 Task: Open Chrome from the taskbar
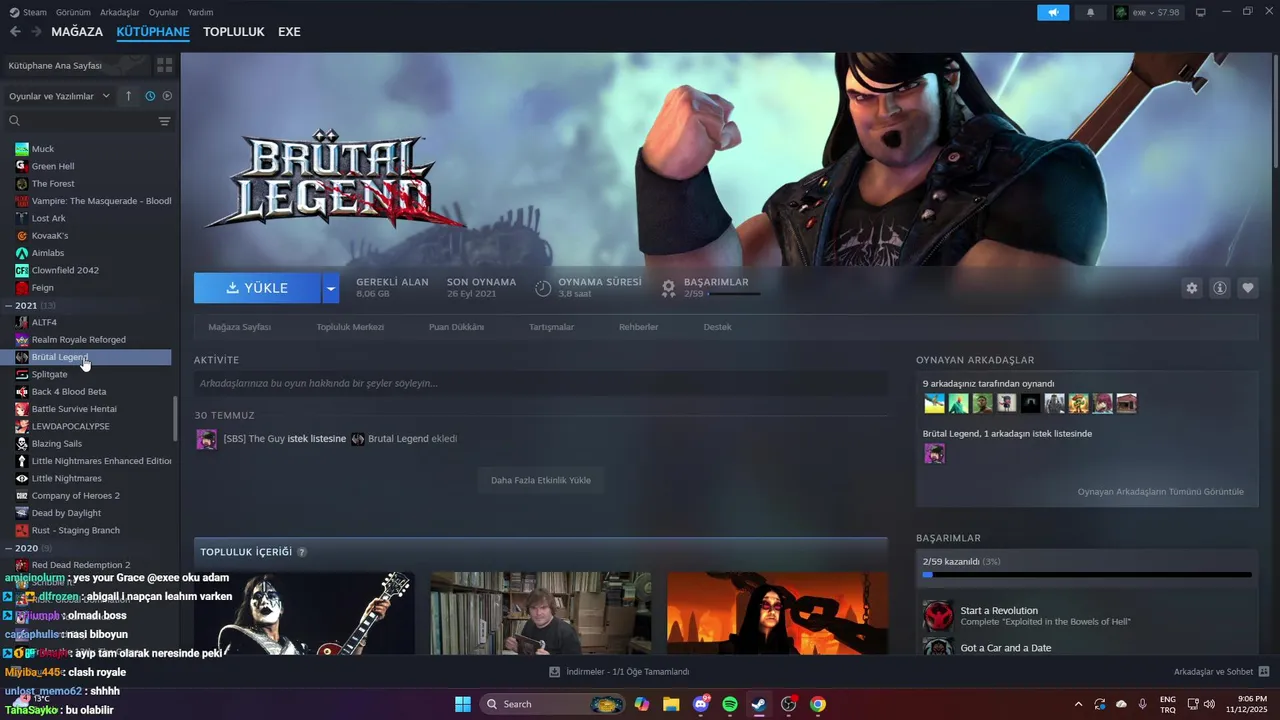pos(818,704)
